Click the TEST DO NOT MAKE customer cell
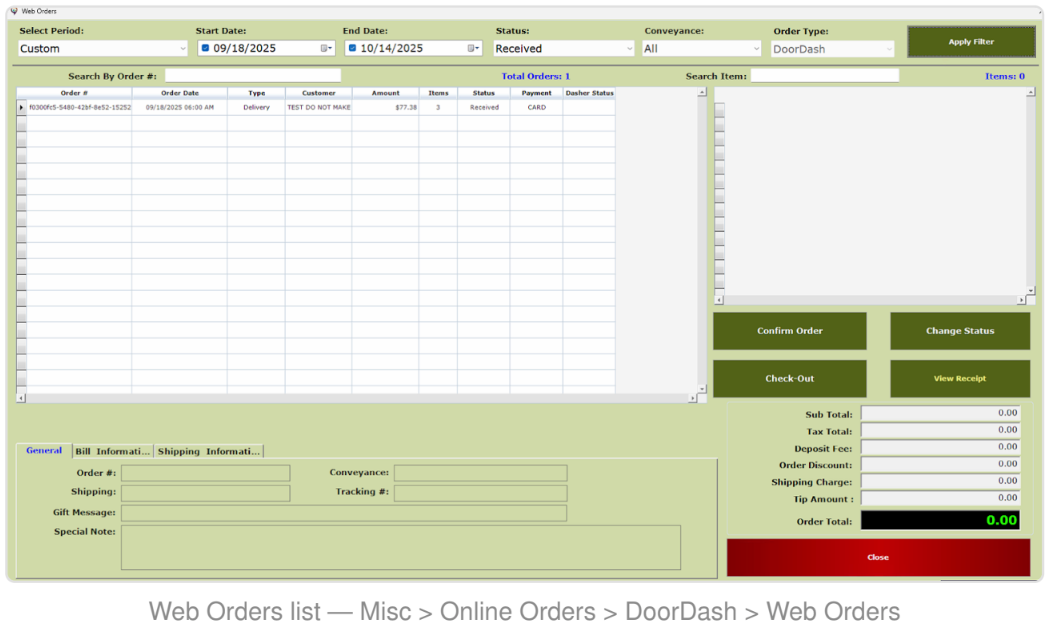1050x629 pixels. [319, 107]
